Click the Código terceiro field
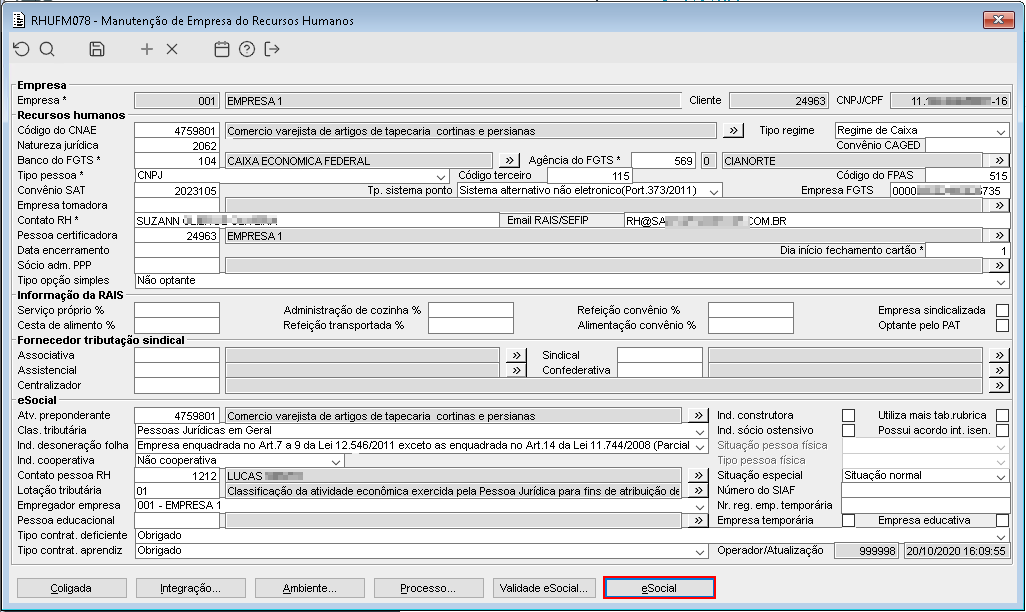 [590, 175]
